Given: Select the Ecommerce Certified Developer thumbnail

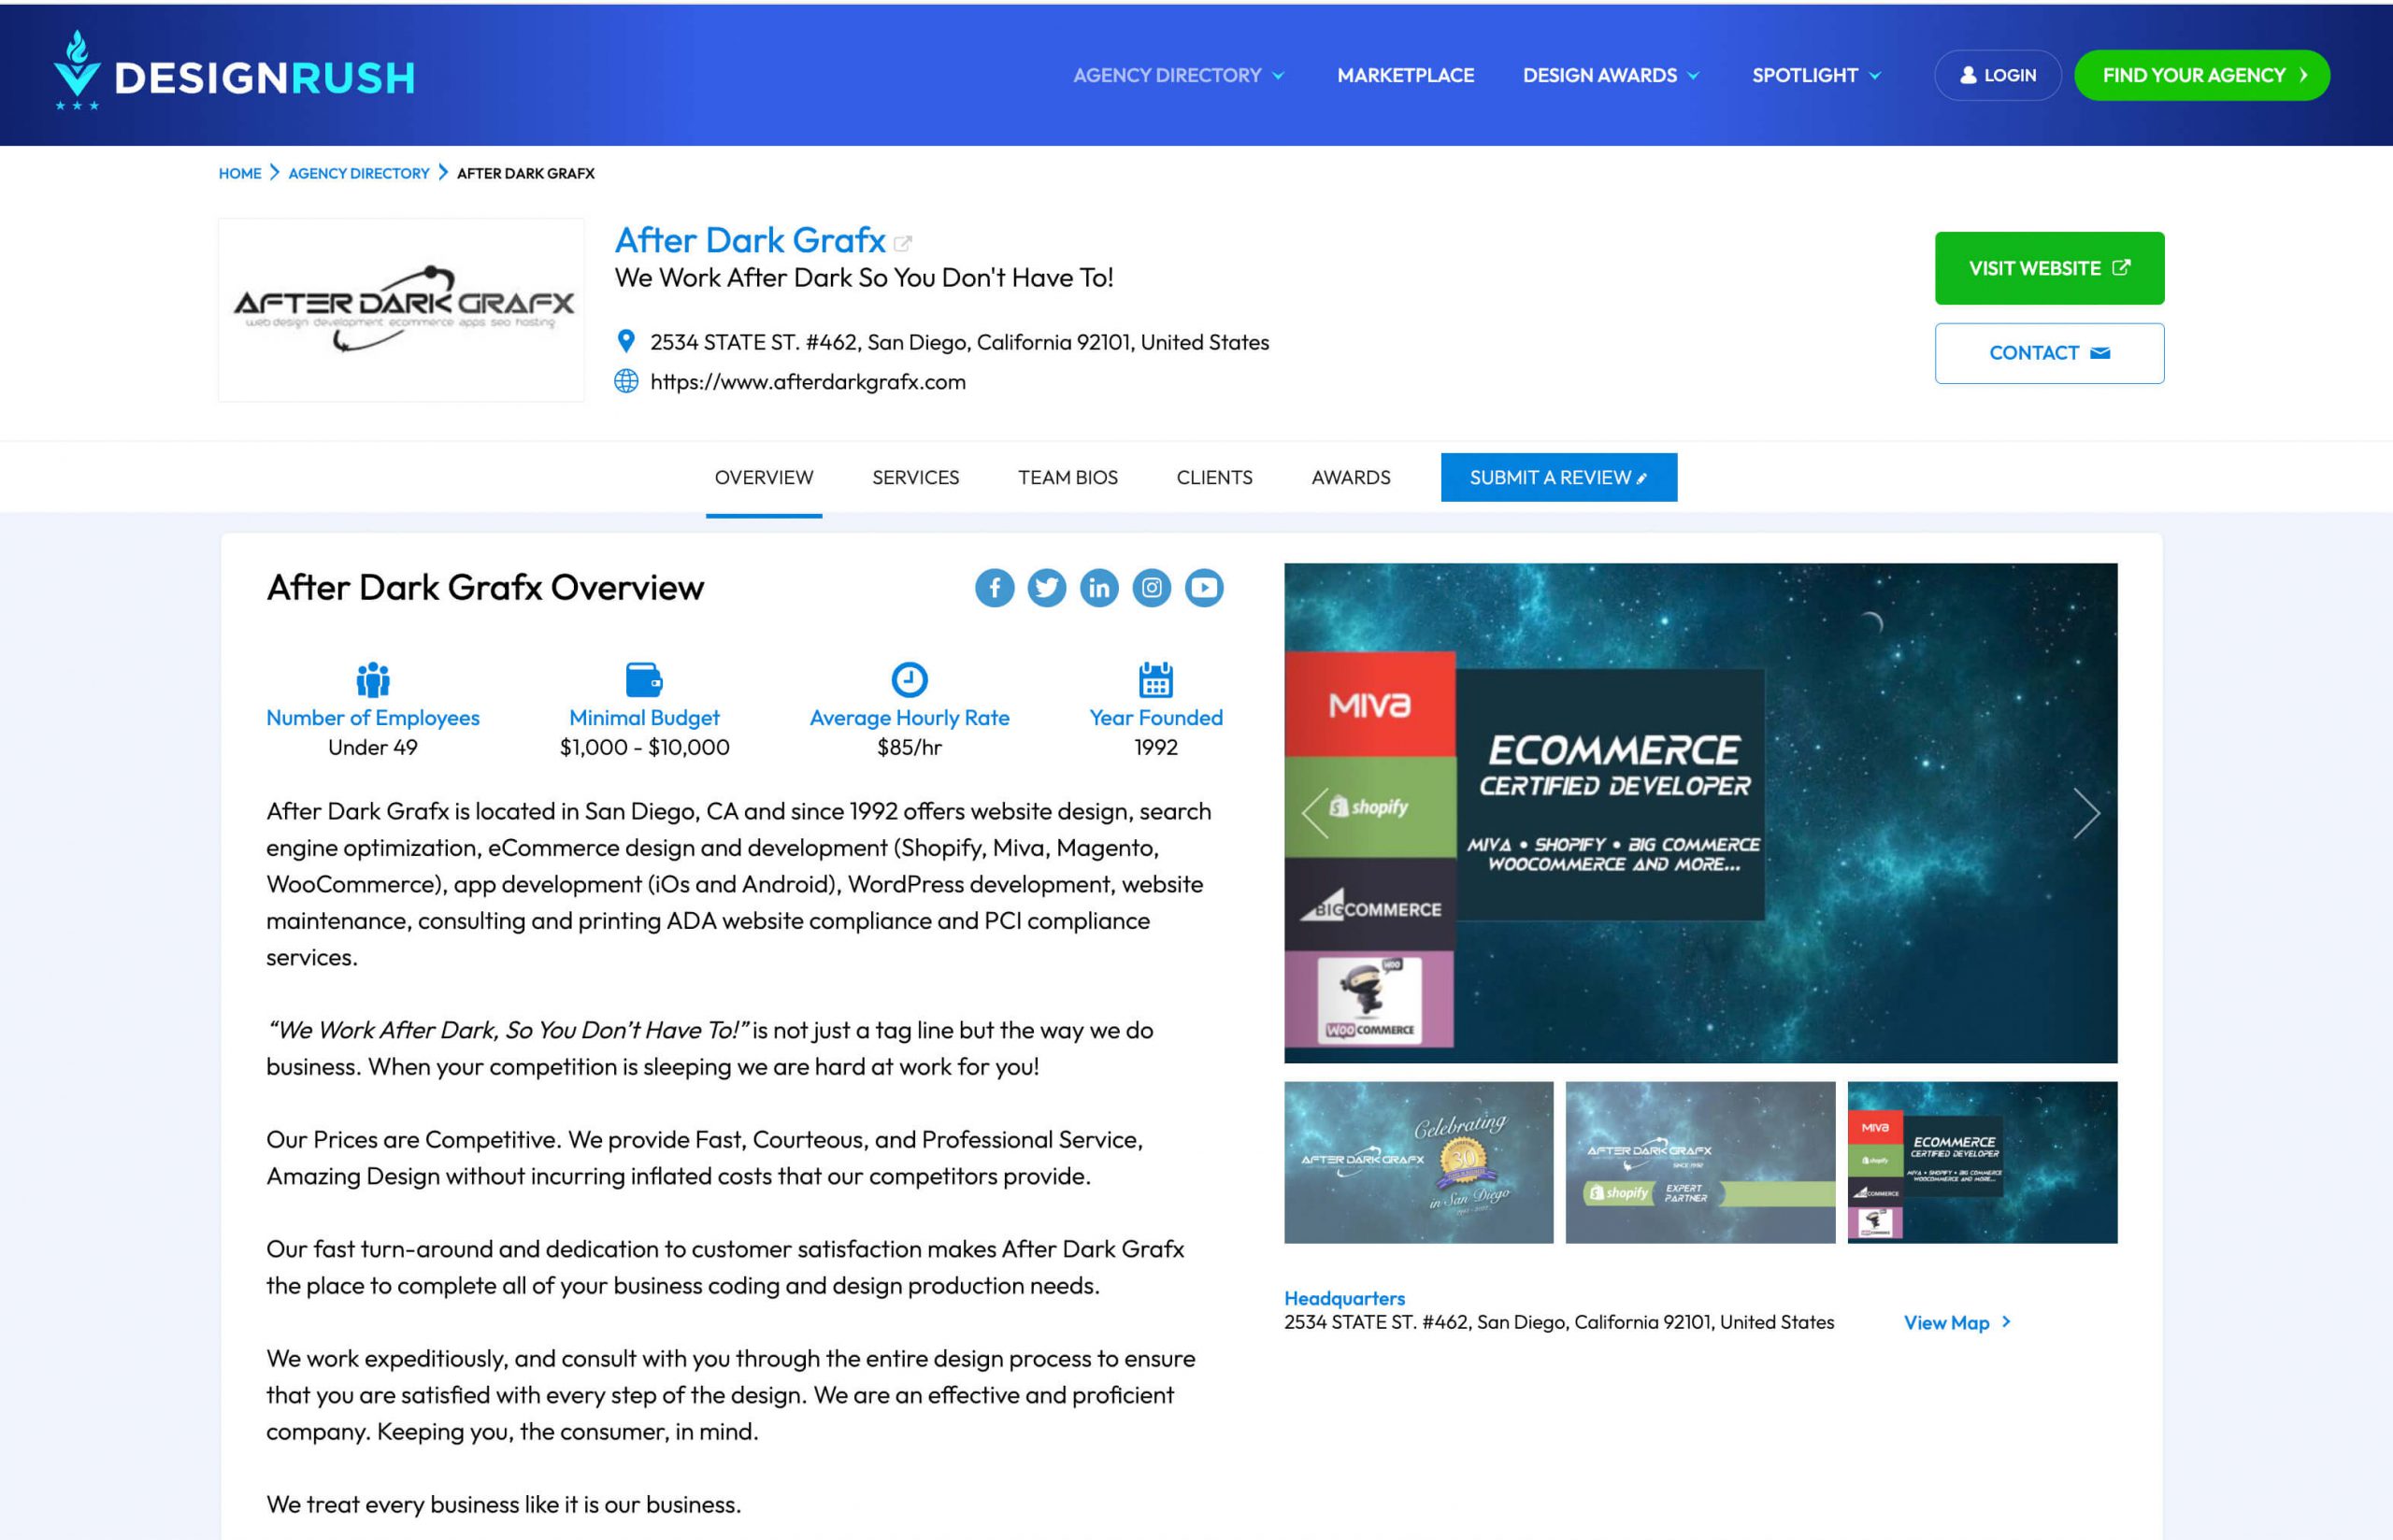Looking at the screenshot, I should click(1981, 1162).
